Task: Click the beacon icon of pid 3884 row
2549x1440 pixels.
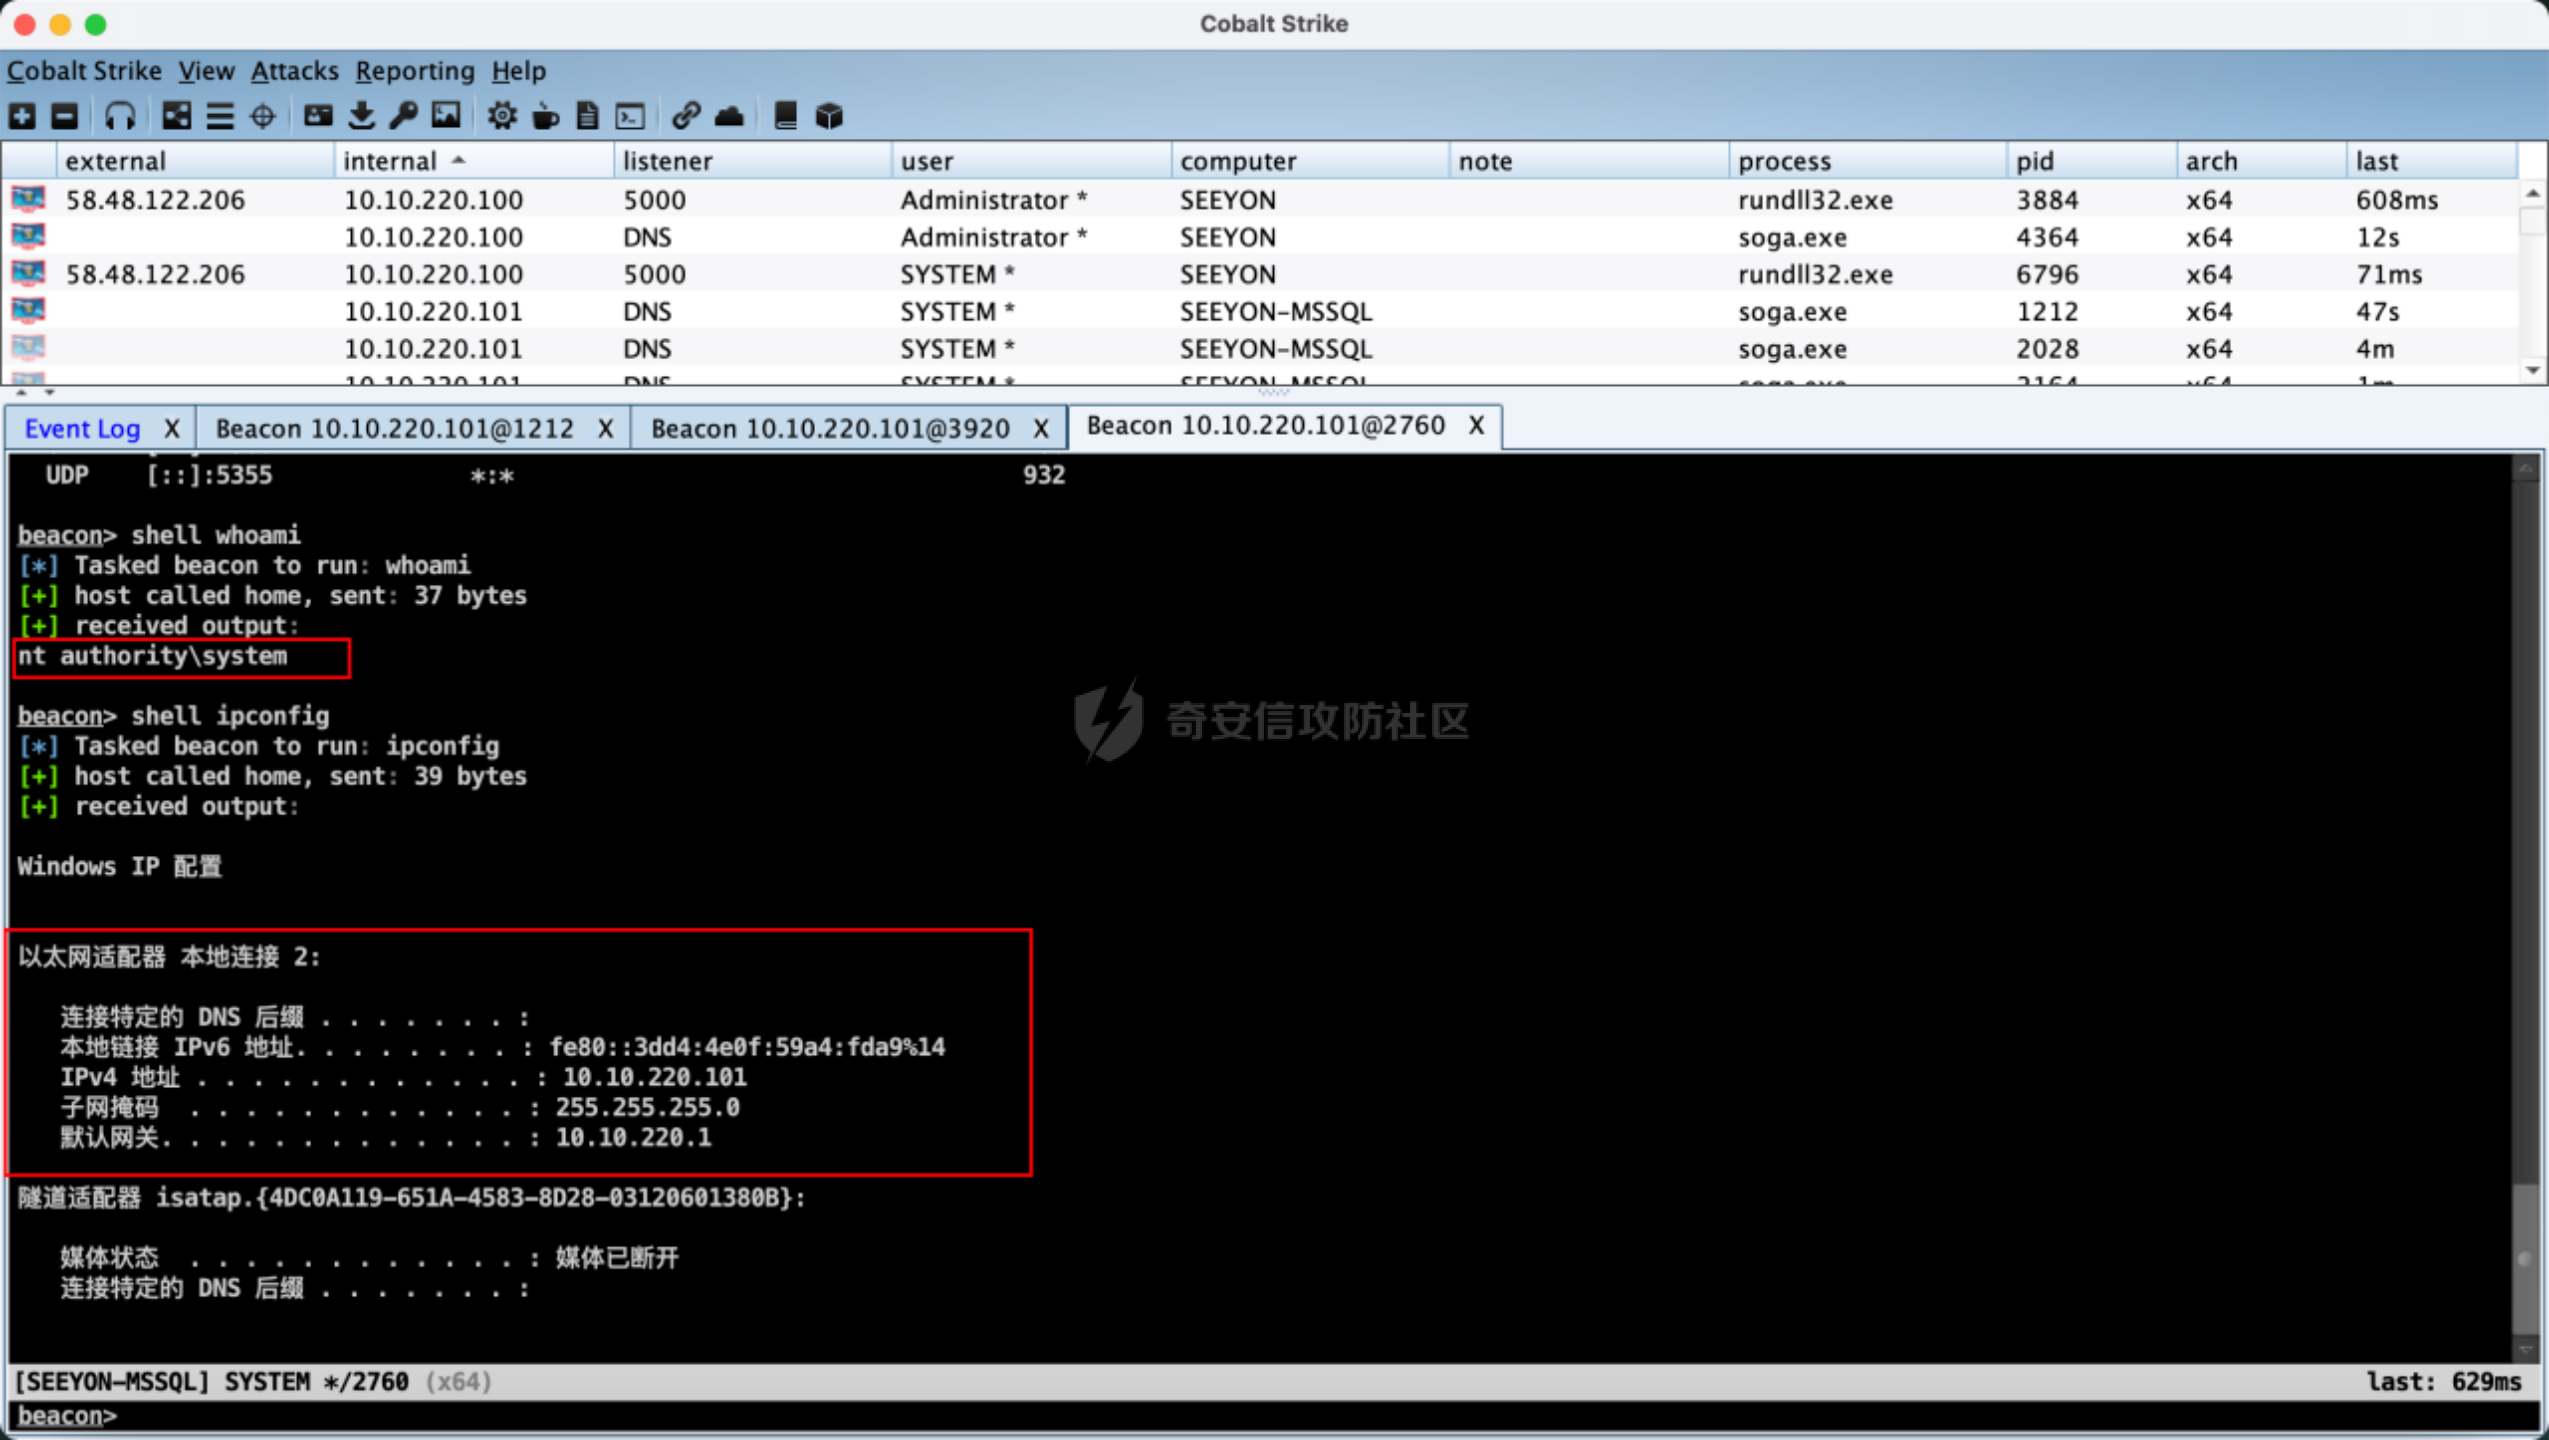Action: [28, 199]
